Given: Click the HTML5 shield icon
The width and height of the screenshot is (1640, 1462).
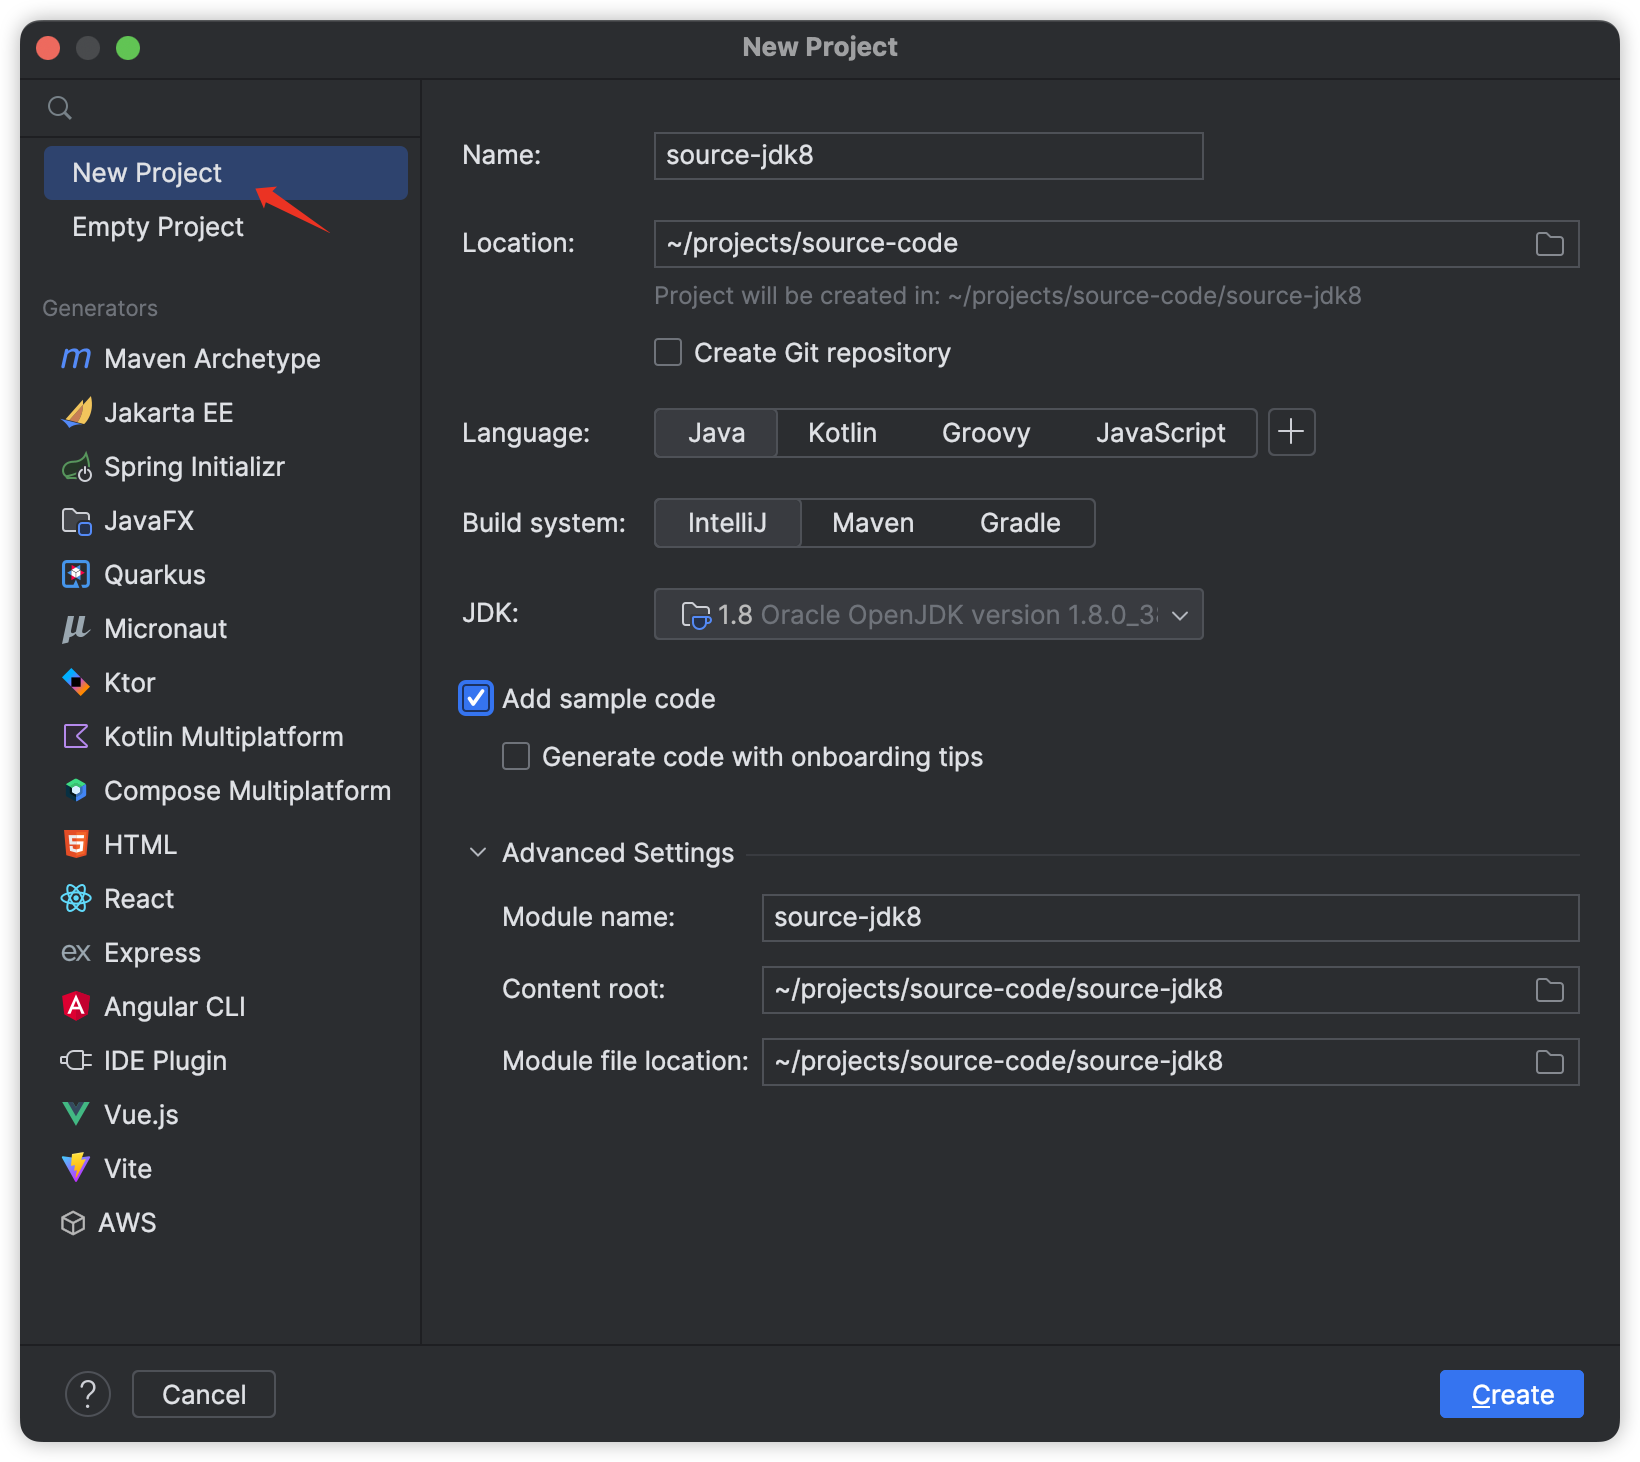Looking at the screenshot, I should [76, 844].
